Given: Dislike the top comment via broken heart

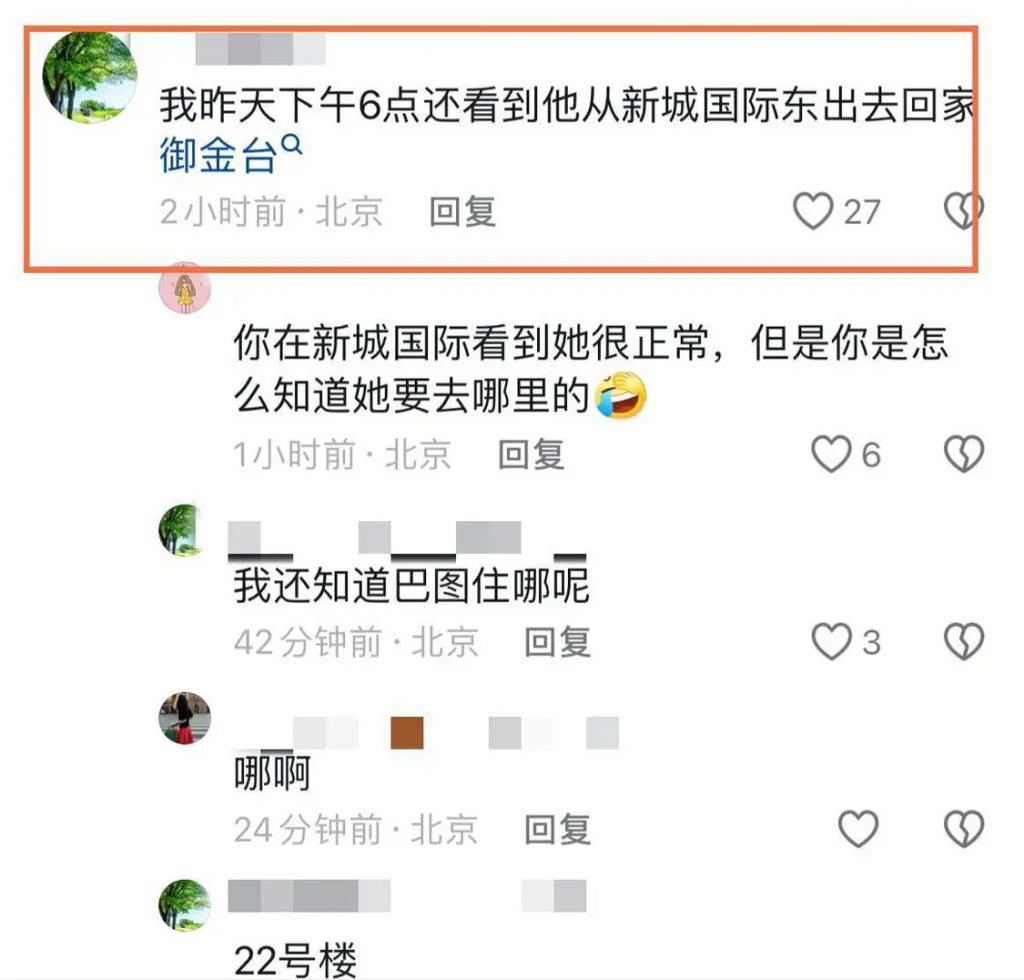Looking at the screenshot, I should (964, 210).
